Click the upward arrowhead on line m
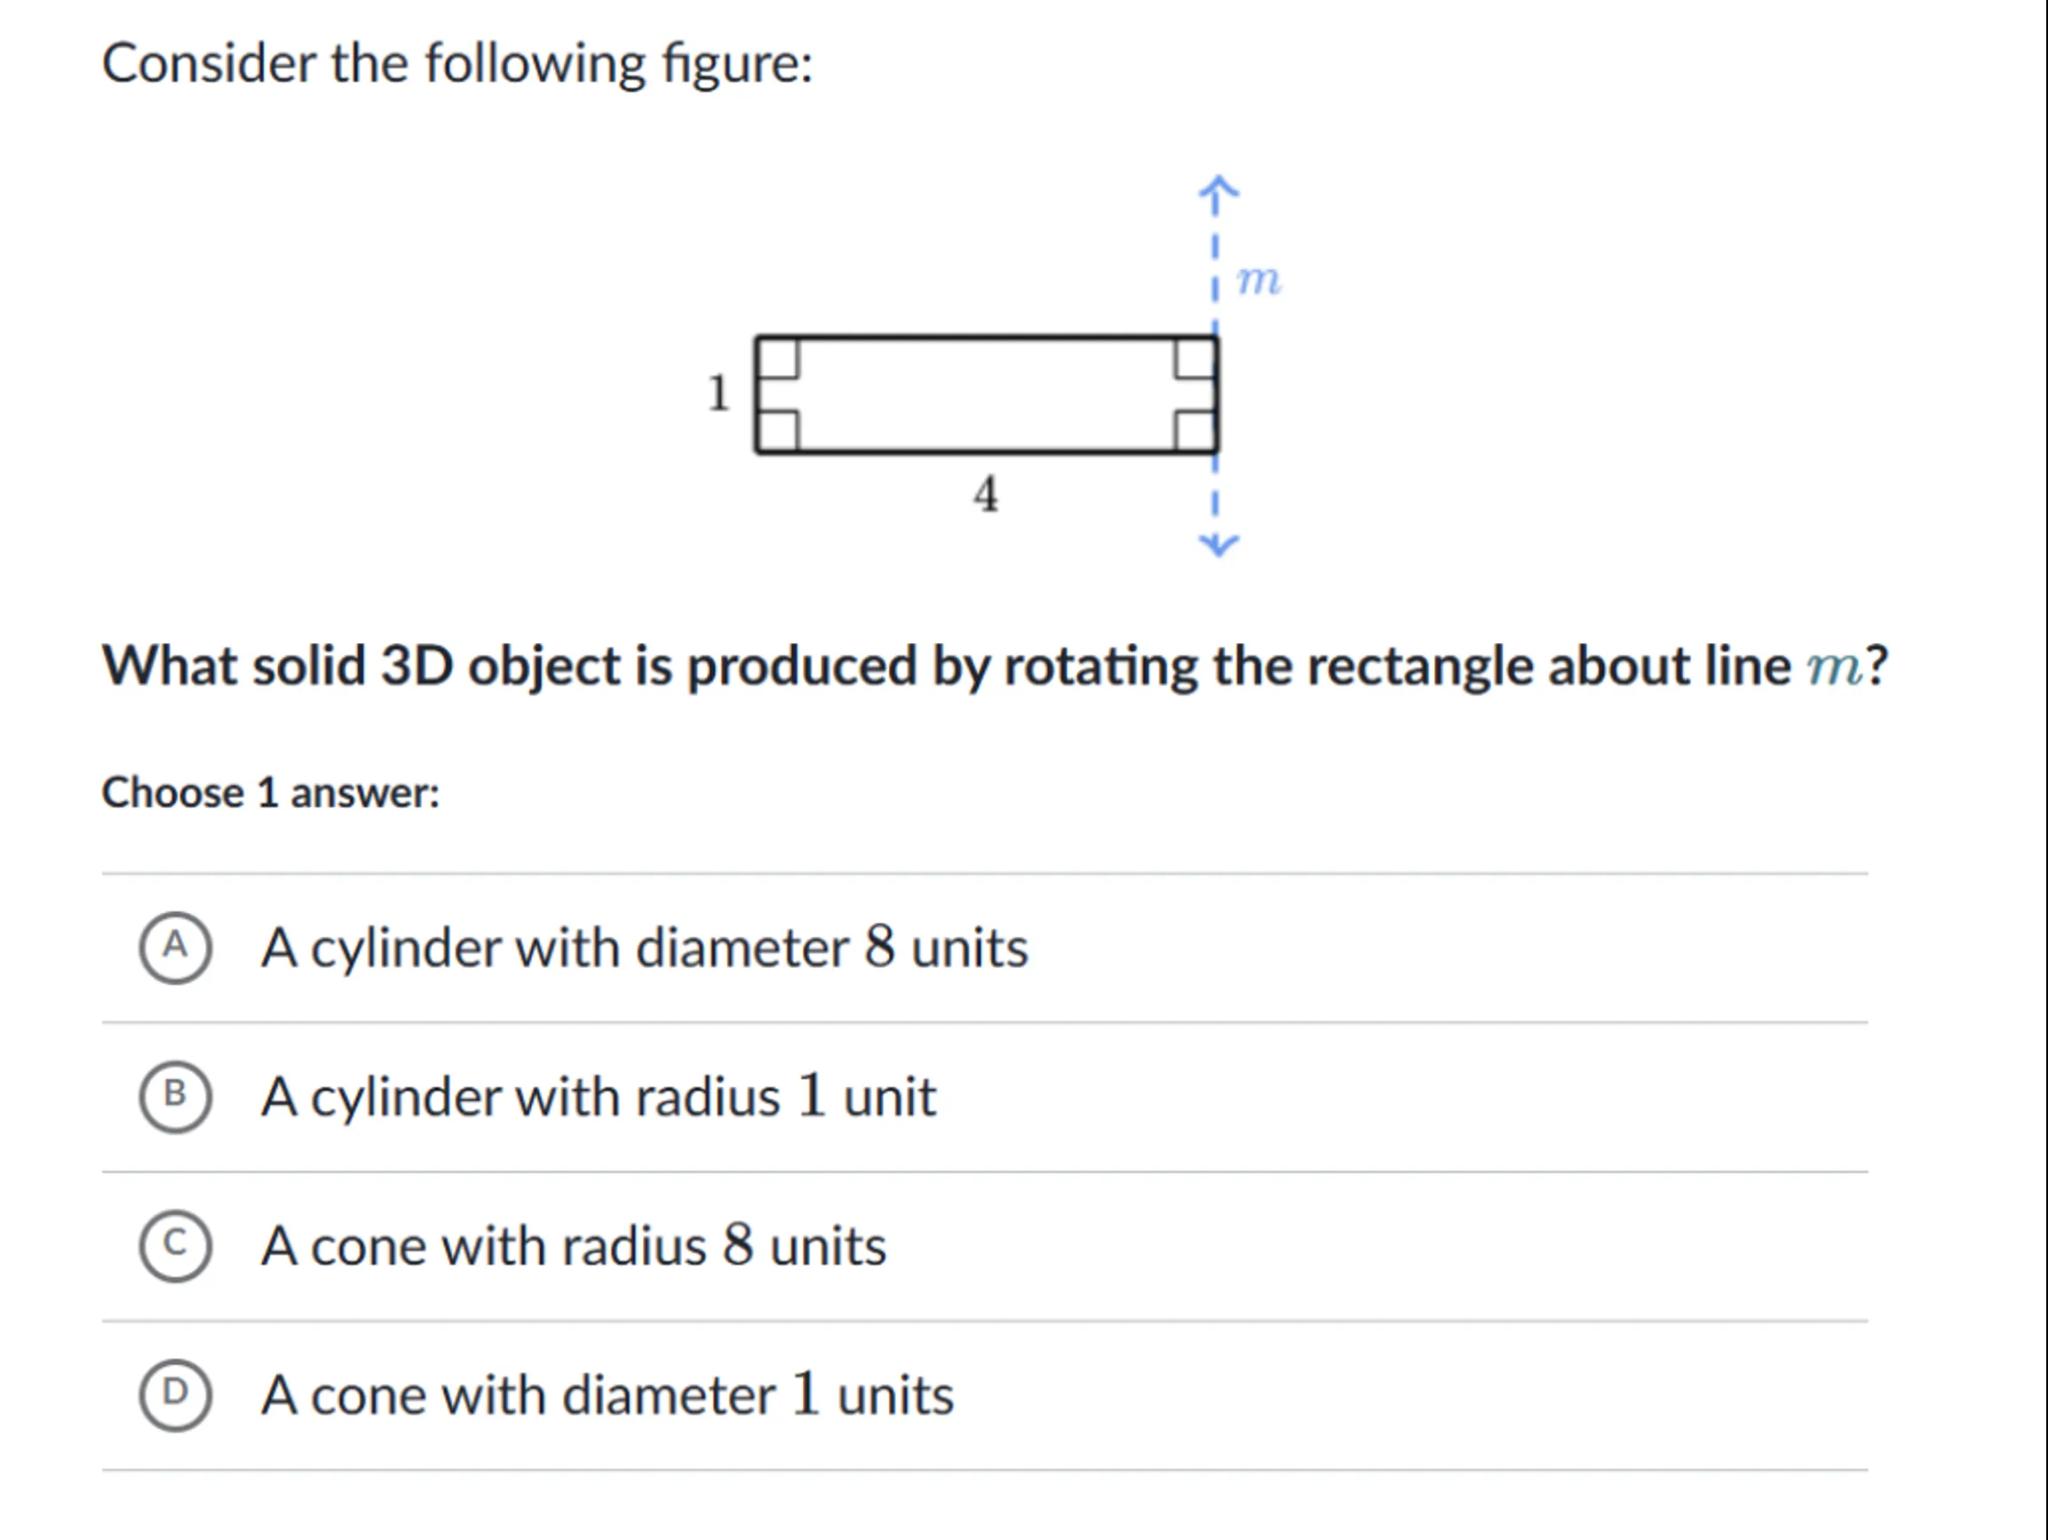The height and width of the screenshot is (1540, 2048). click(1217, 188)
